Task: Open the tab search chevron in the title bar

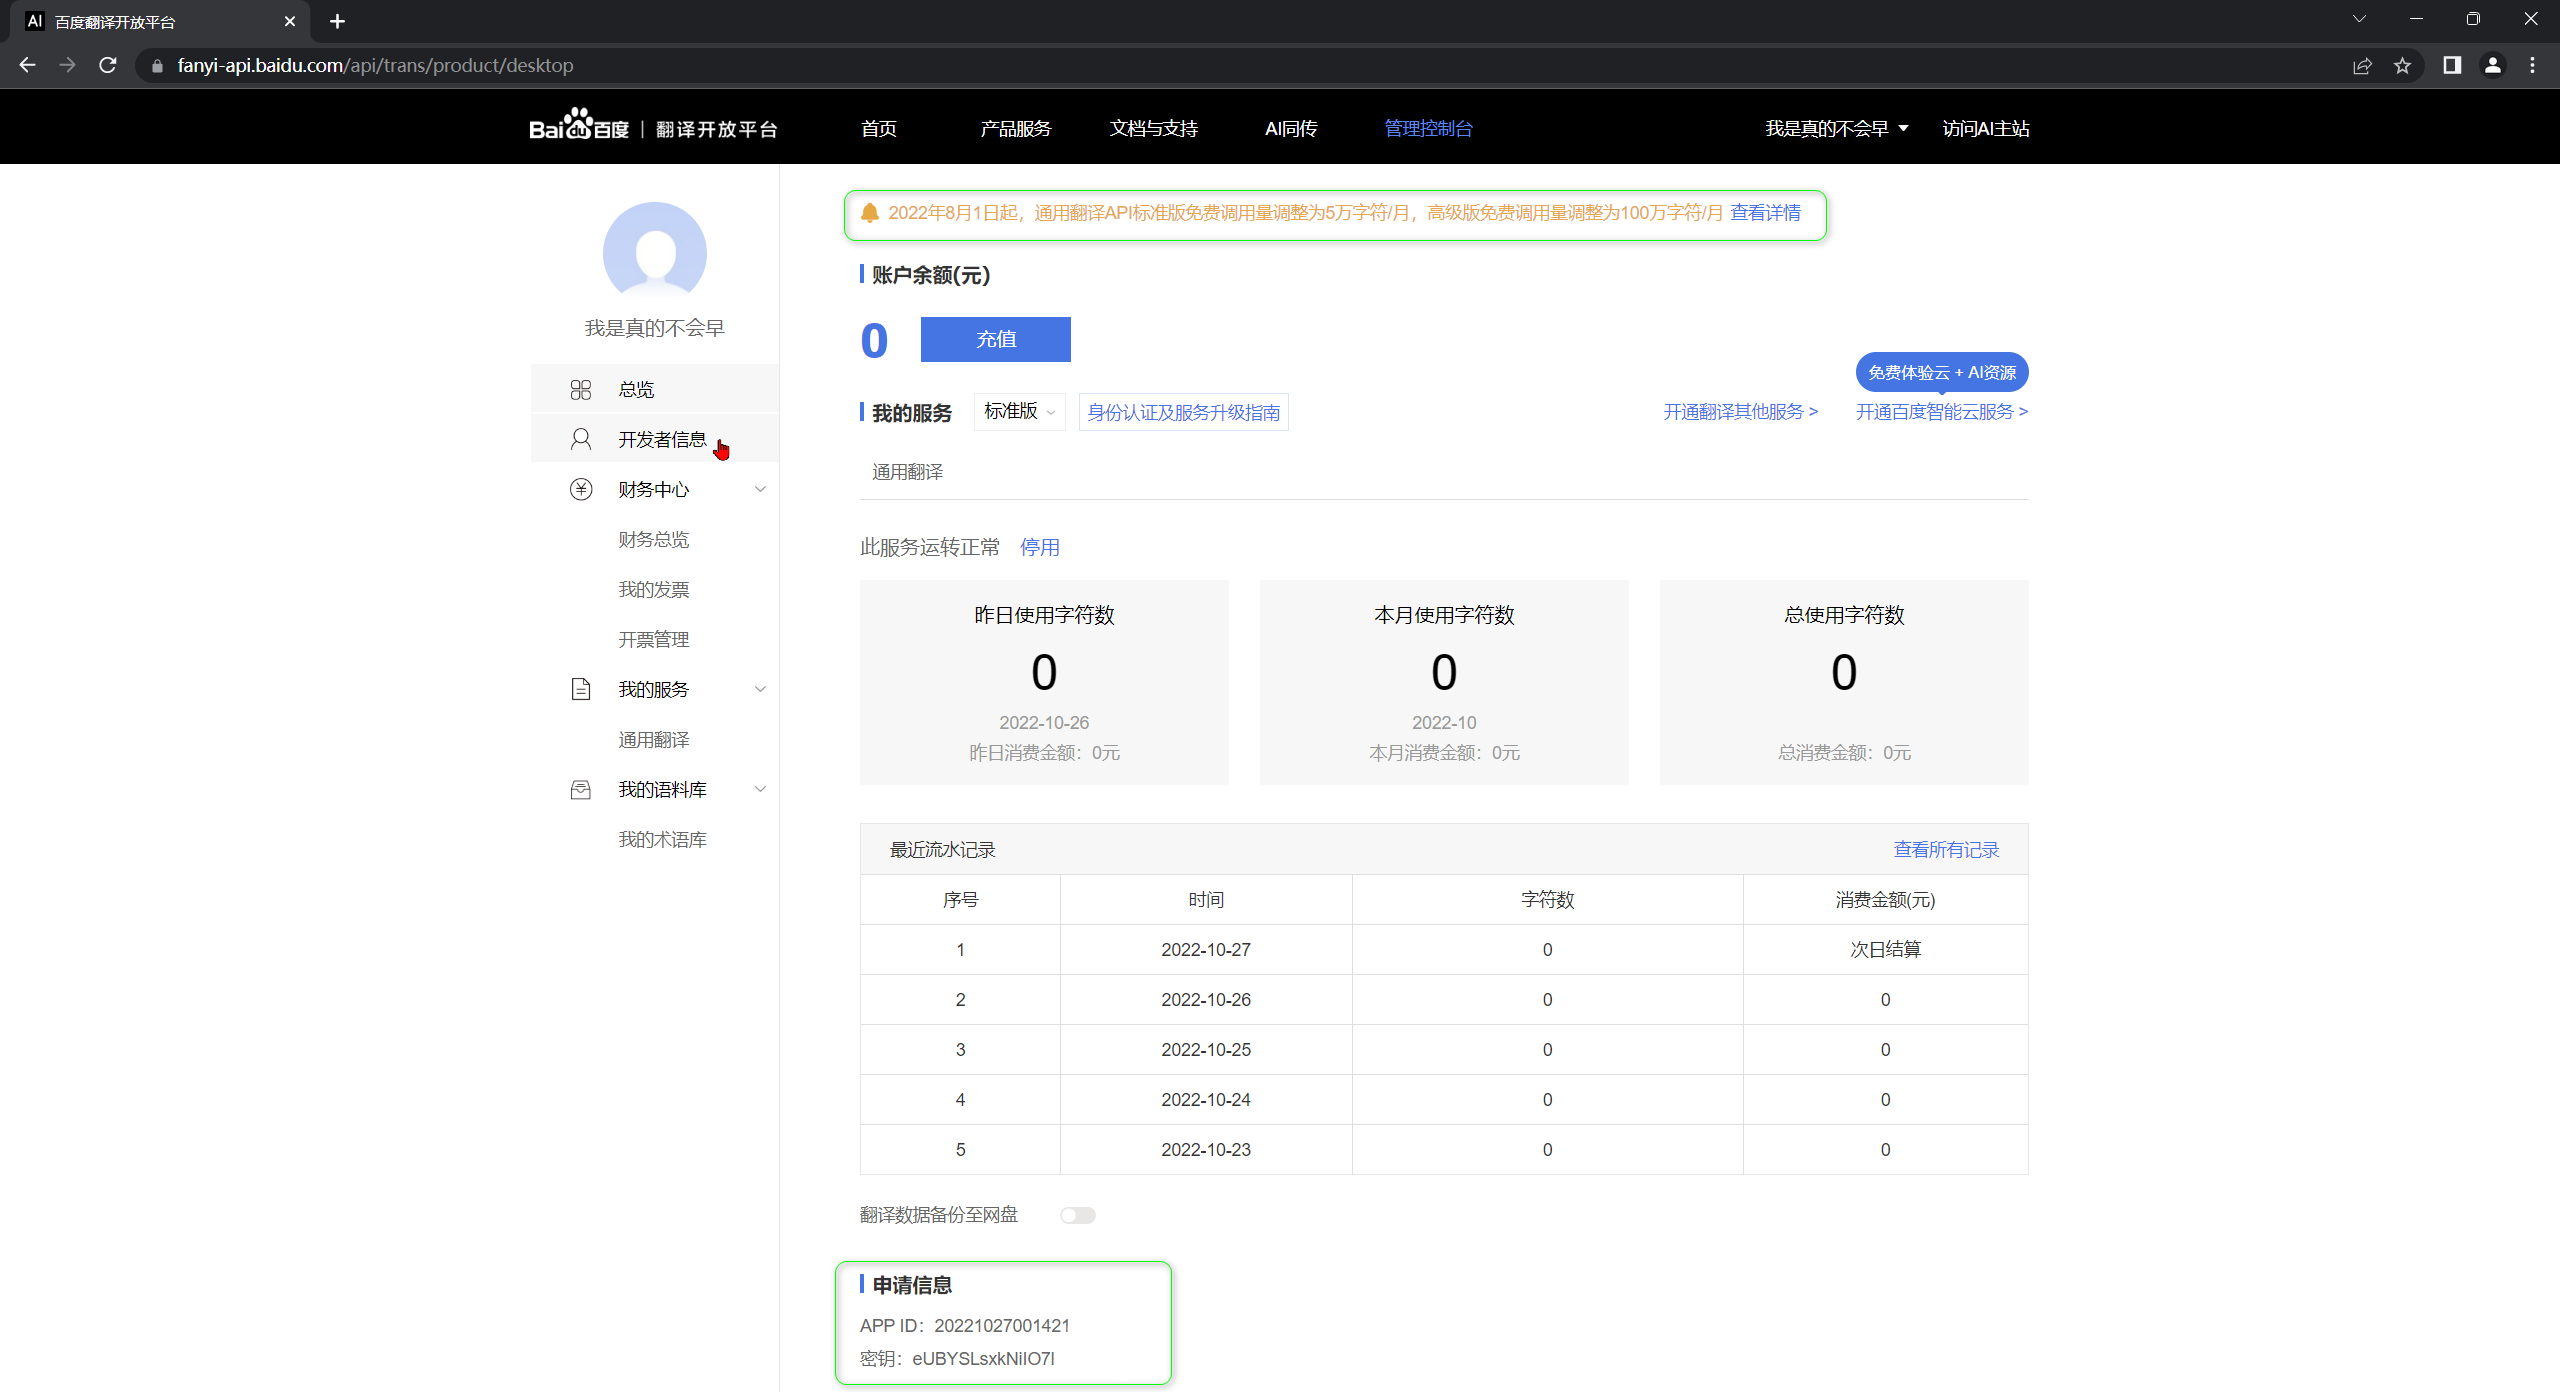Action: tap(2359, 19)
